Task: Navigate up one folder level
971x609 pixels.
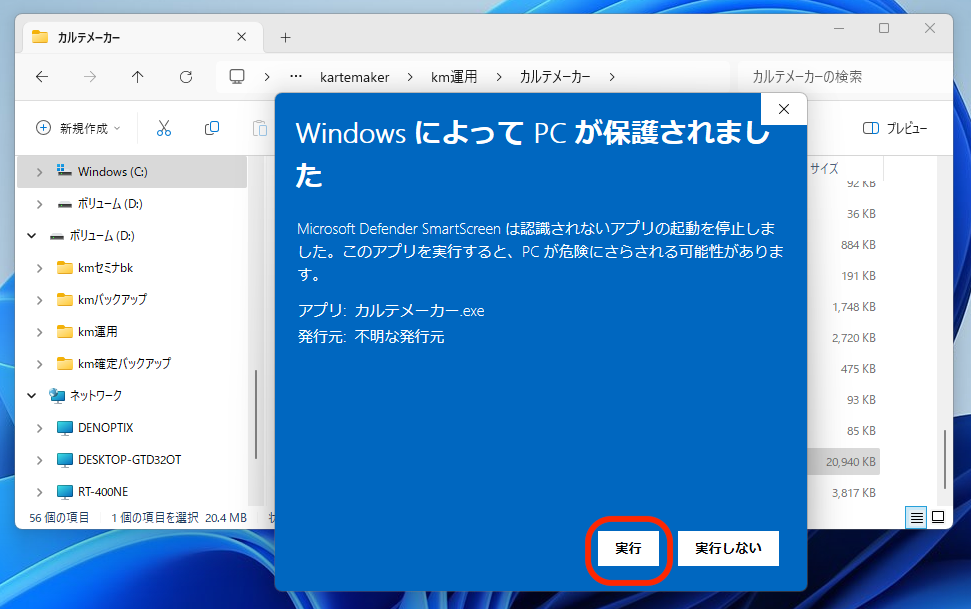Action: point(138,77)
